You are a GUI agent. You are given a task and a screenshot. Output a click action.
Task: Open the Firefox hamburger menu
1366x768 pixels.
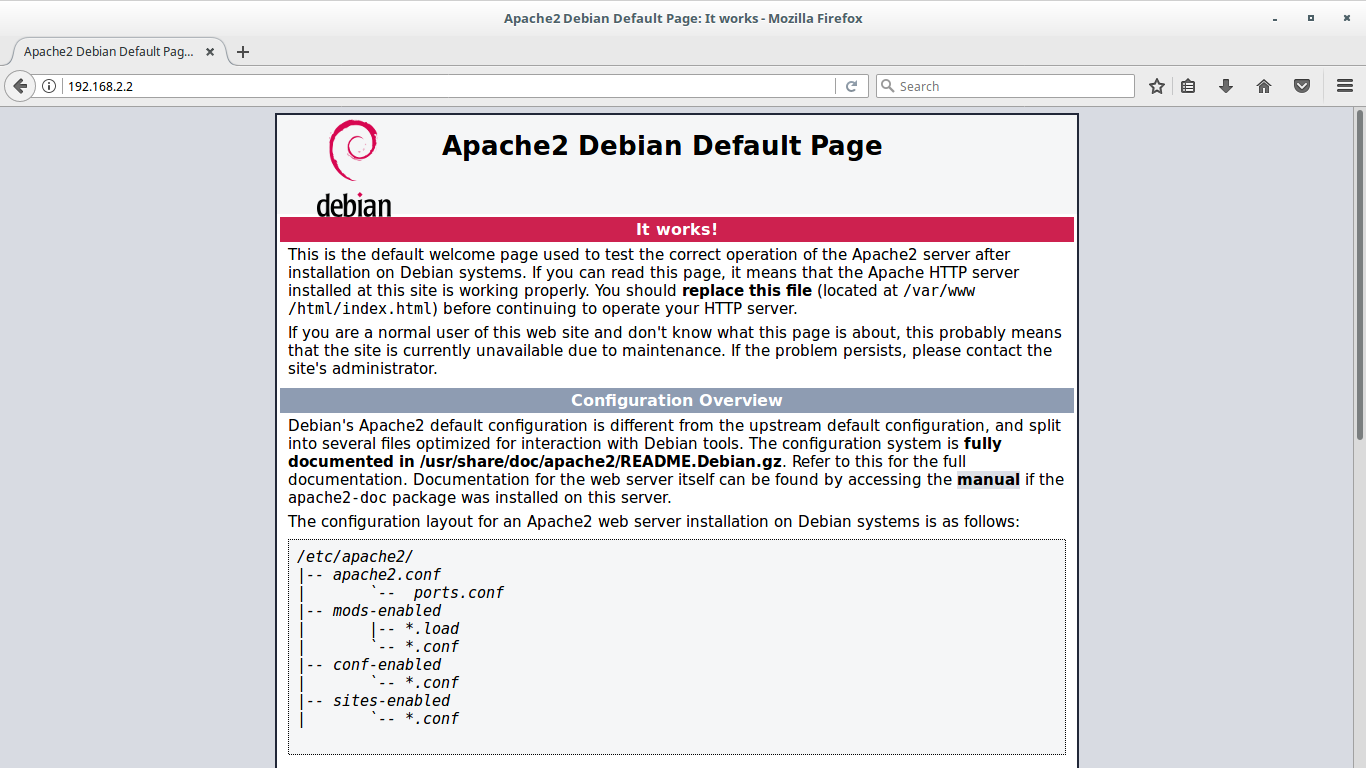(x=1345, y=86)
